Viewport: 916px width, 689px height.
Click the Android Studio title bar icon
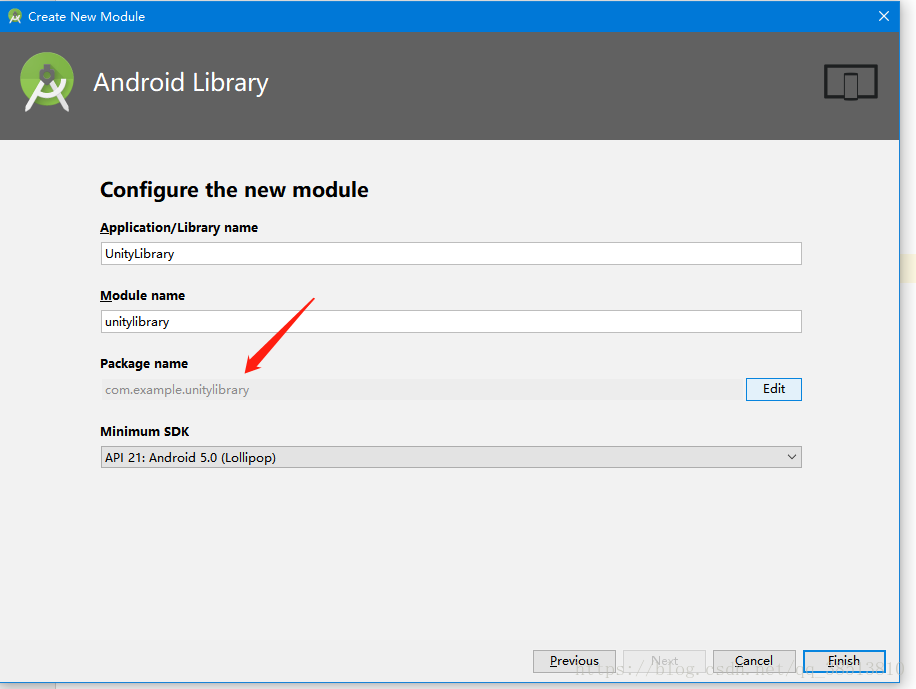point(15,16)
